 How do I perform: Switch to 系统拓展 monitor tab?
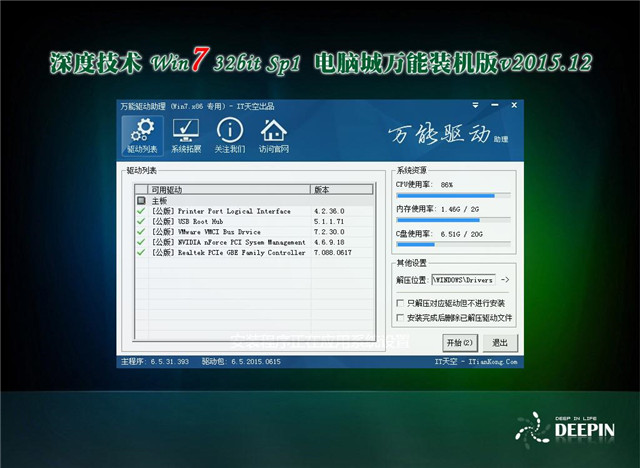pyautogui.click(x=186, y=136)
